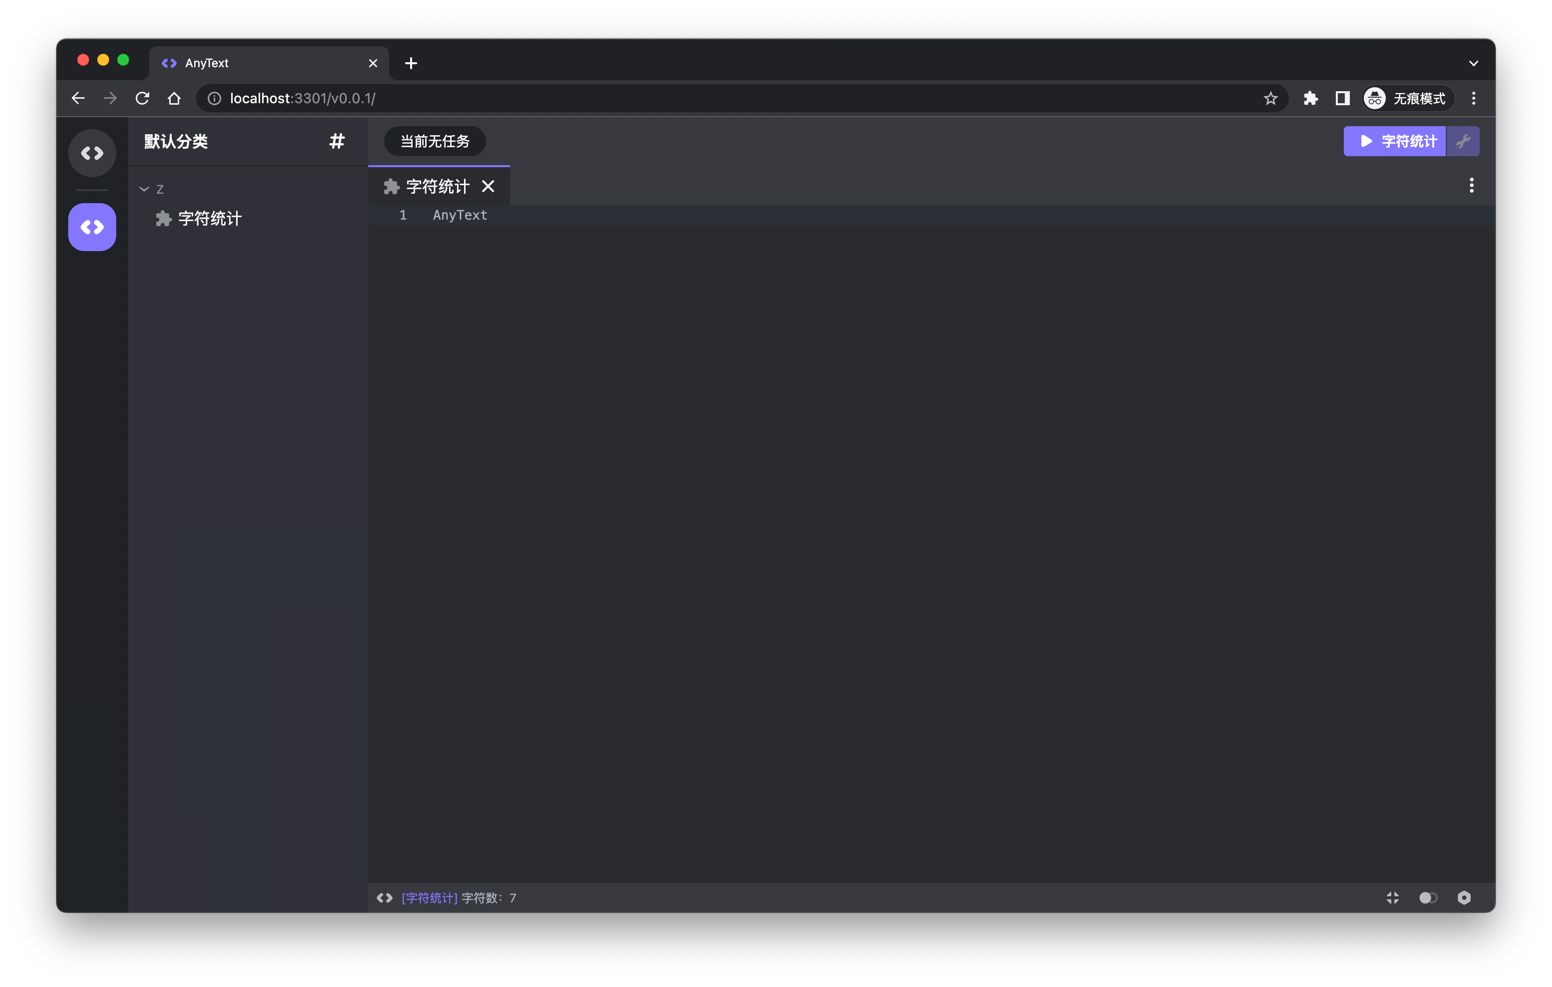The height and width of the screenshot is (987, 1552).
Task: Collapse the Z group in the tree
Action: [144, 189]
